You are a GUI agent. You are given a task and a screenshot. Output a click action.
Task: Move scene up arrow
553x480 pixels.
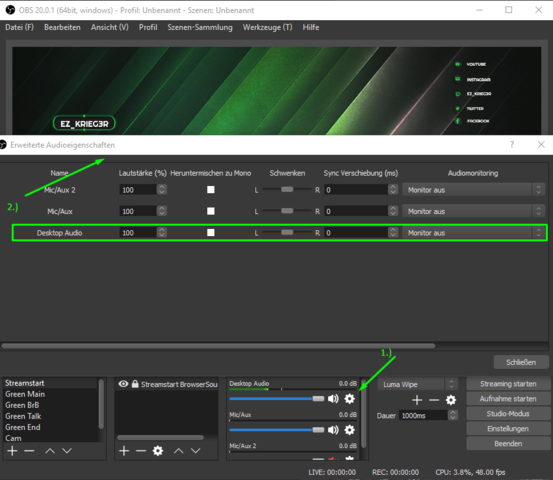(x=50, y=451)
